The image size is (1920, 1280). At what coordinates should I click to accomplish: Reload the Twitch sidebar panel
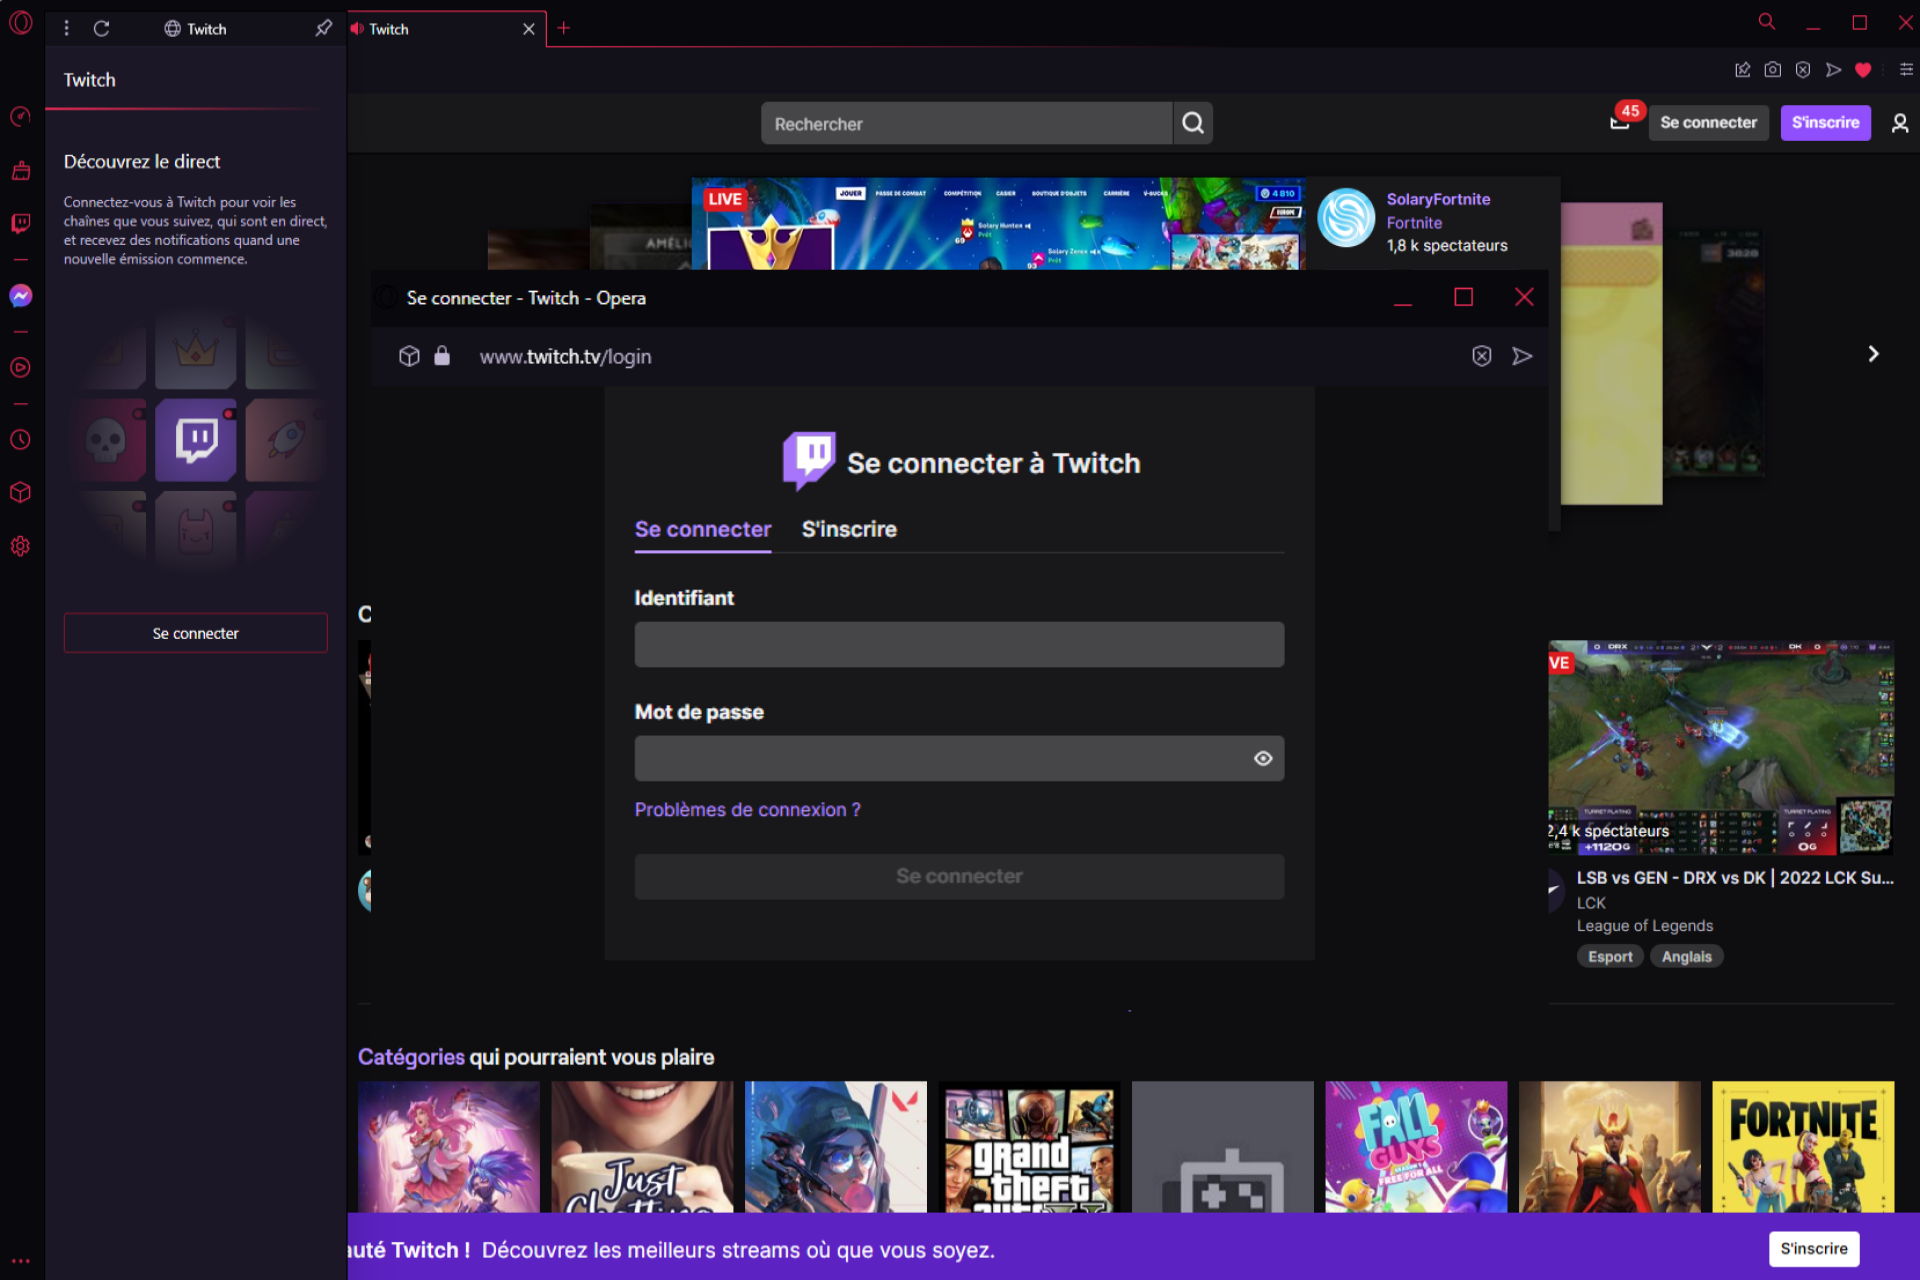pos(101,29)
